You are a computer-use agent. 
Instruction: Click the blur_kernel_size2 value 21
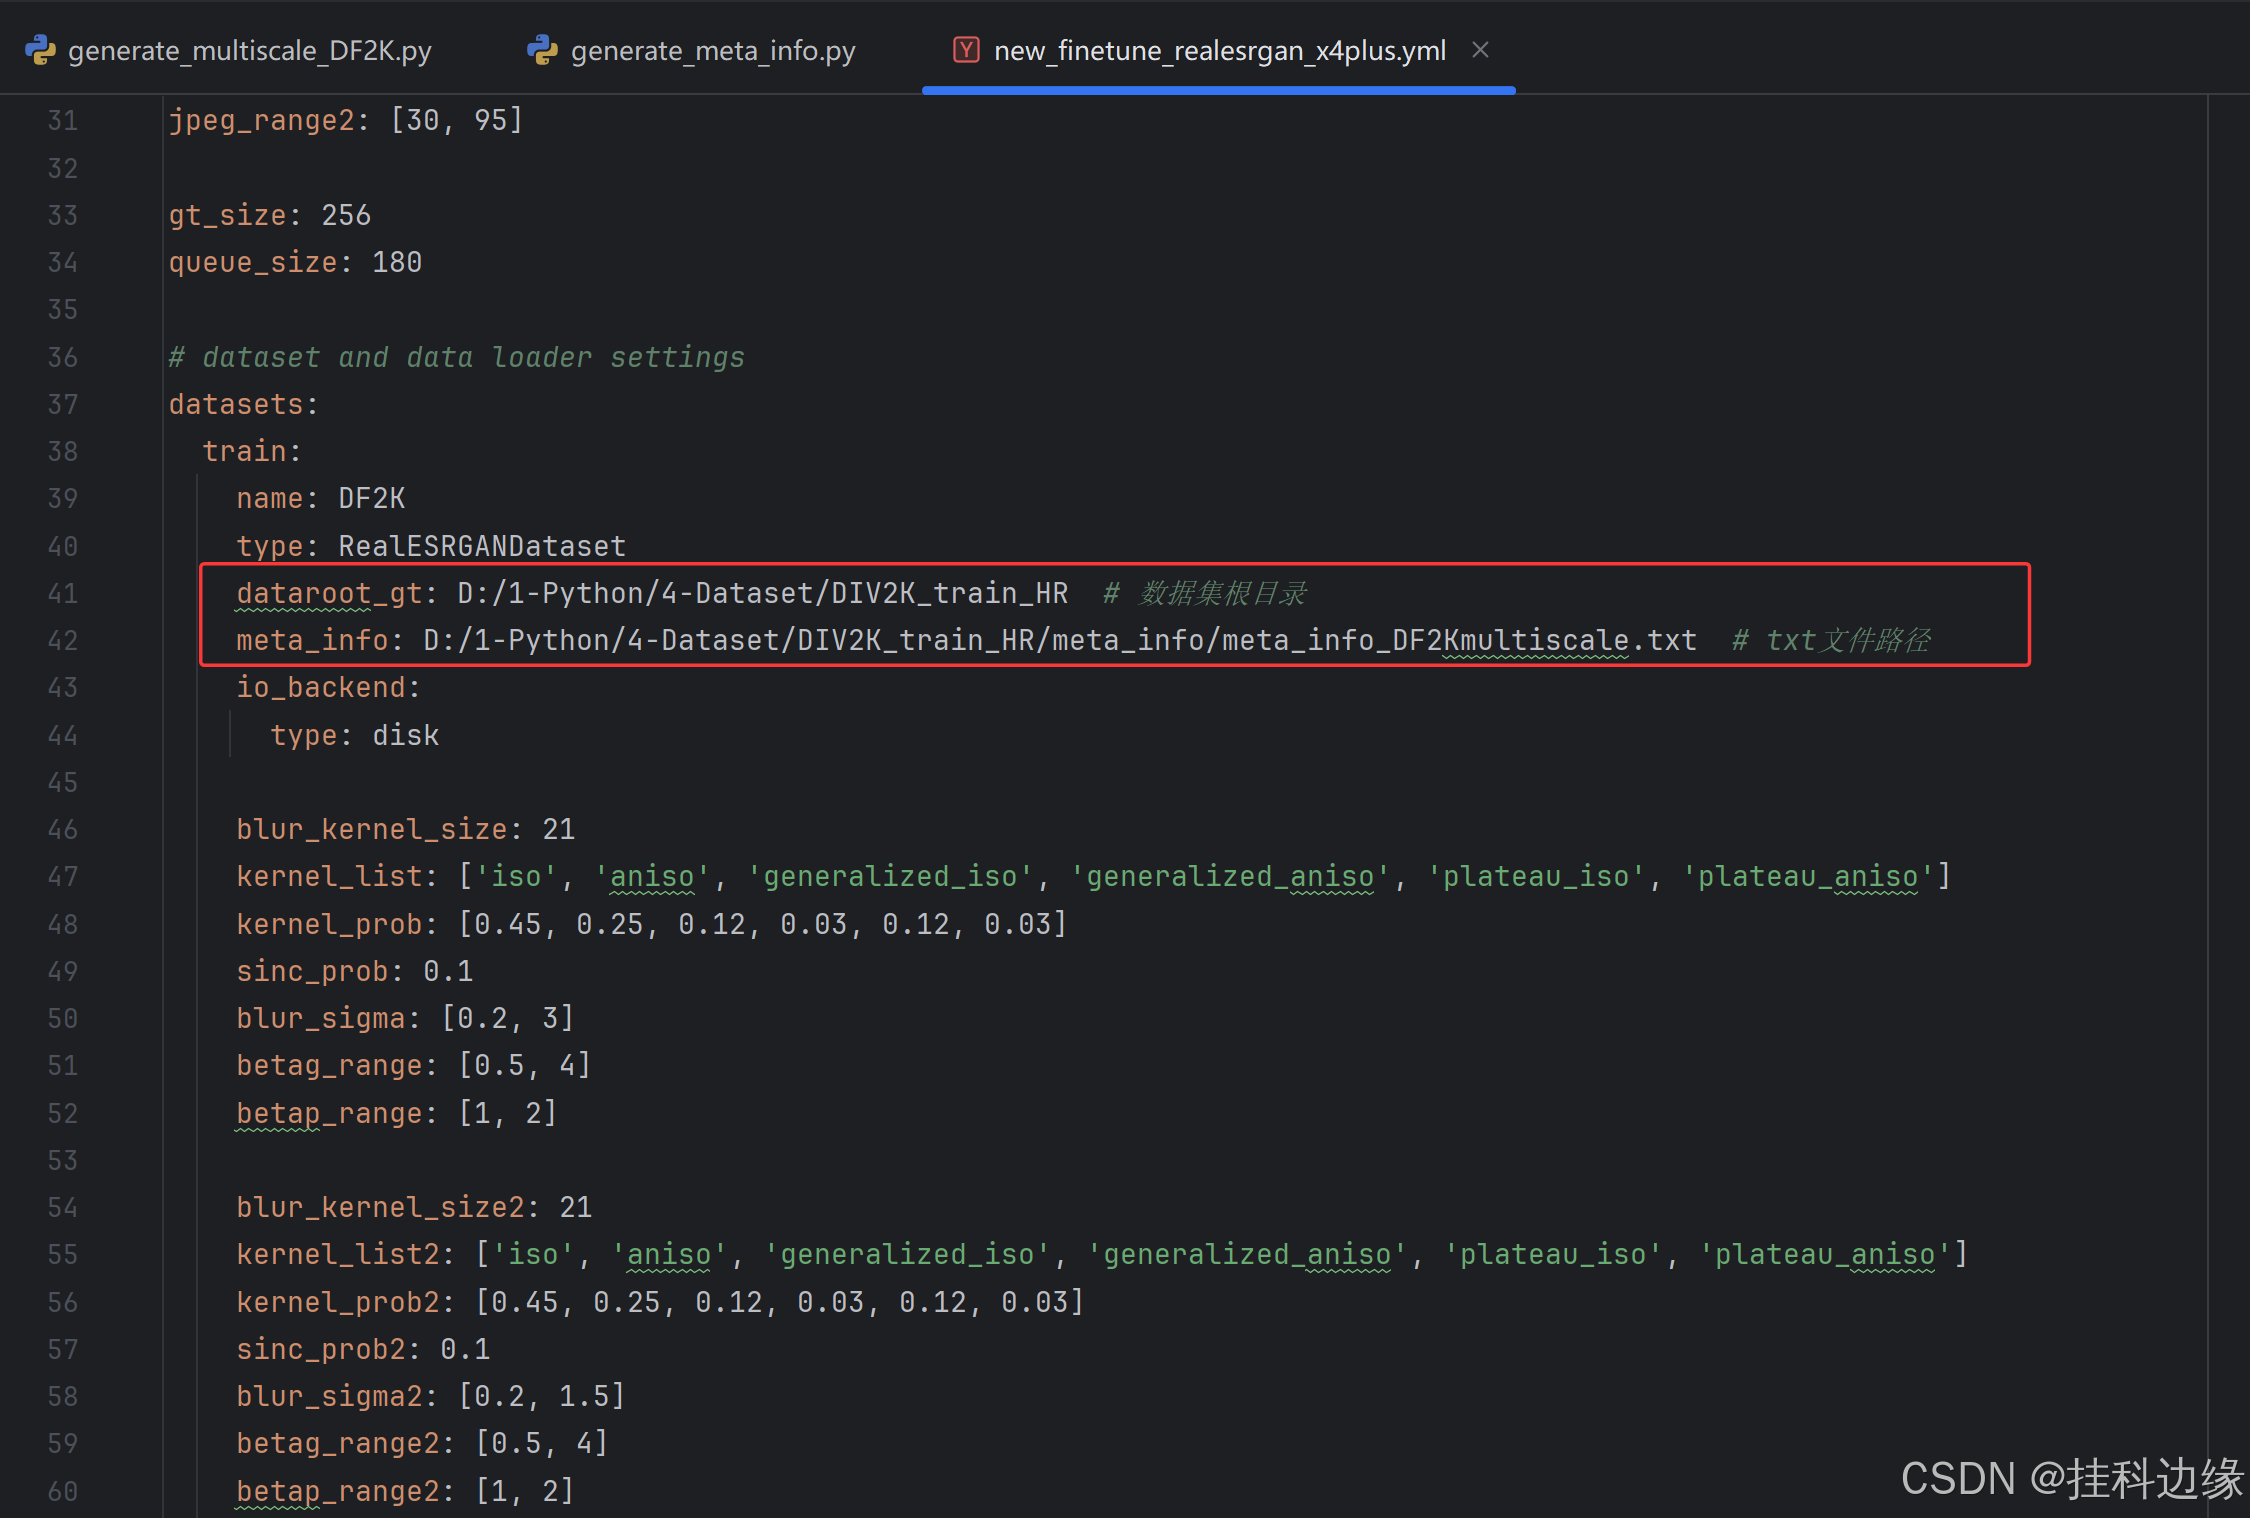[575, 1207]
